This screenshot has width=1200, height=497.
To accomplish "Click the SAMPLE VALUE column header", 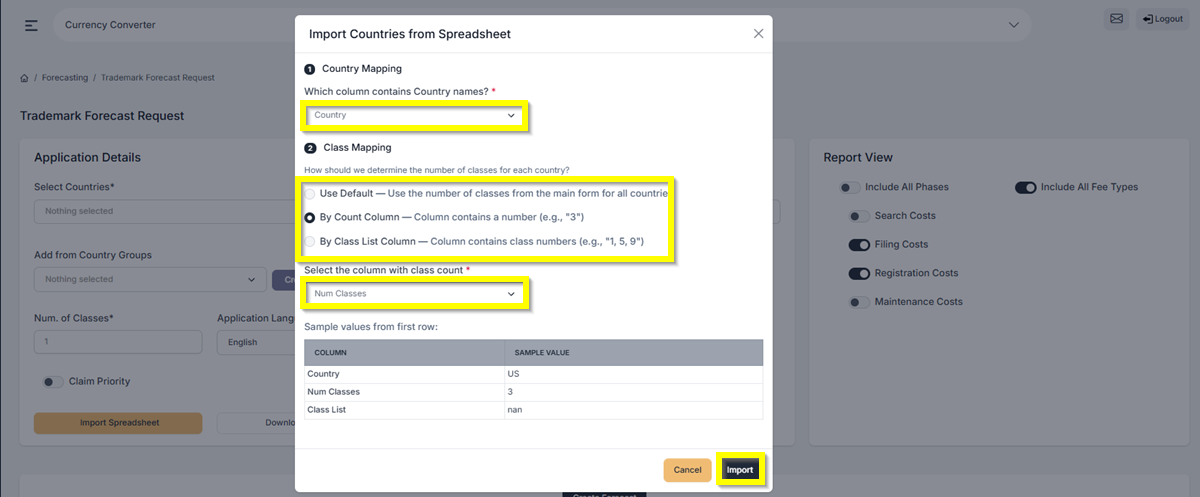I will [634, 353].
